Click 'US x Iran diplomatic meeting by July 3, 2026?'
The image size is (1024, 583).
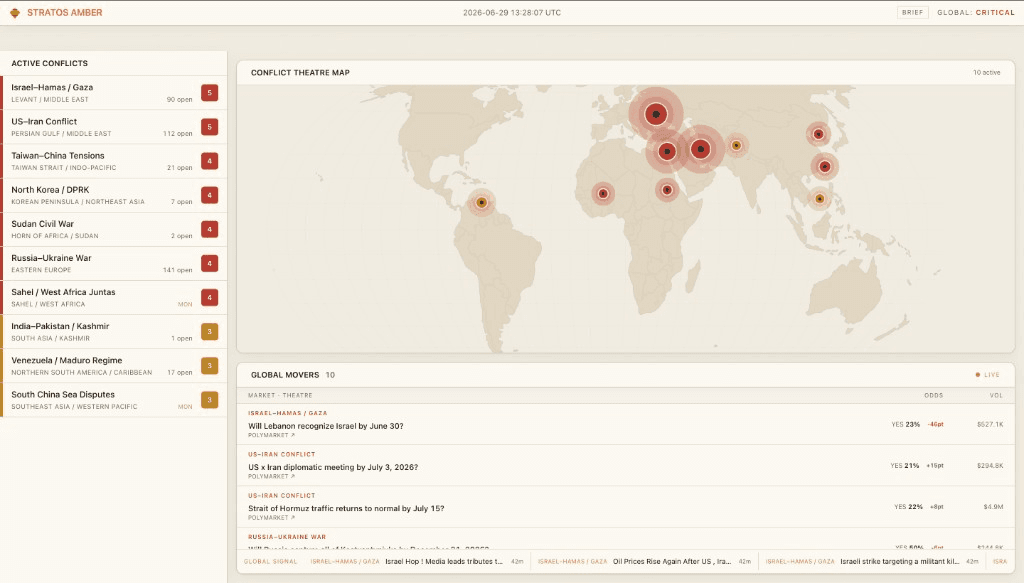pyautogui.click(x=333, y=467)
